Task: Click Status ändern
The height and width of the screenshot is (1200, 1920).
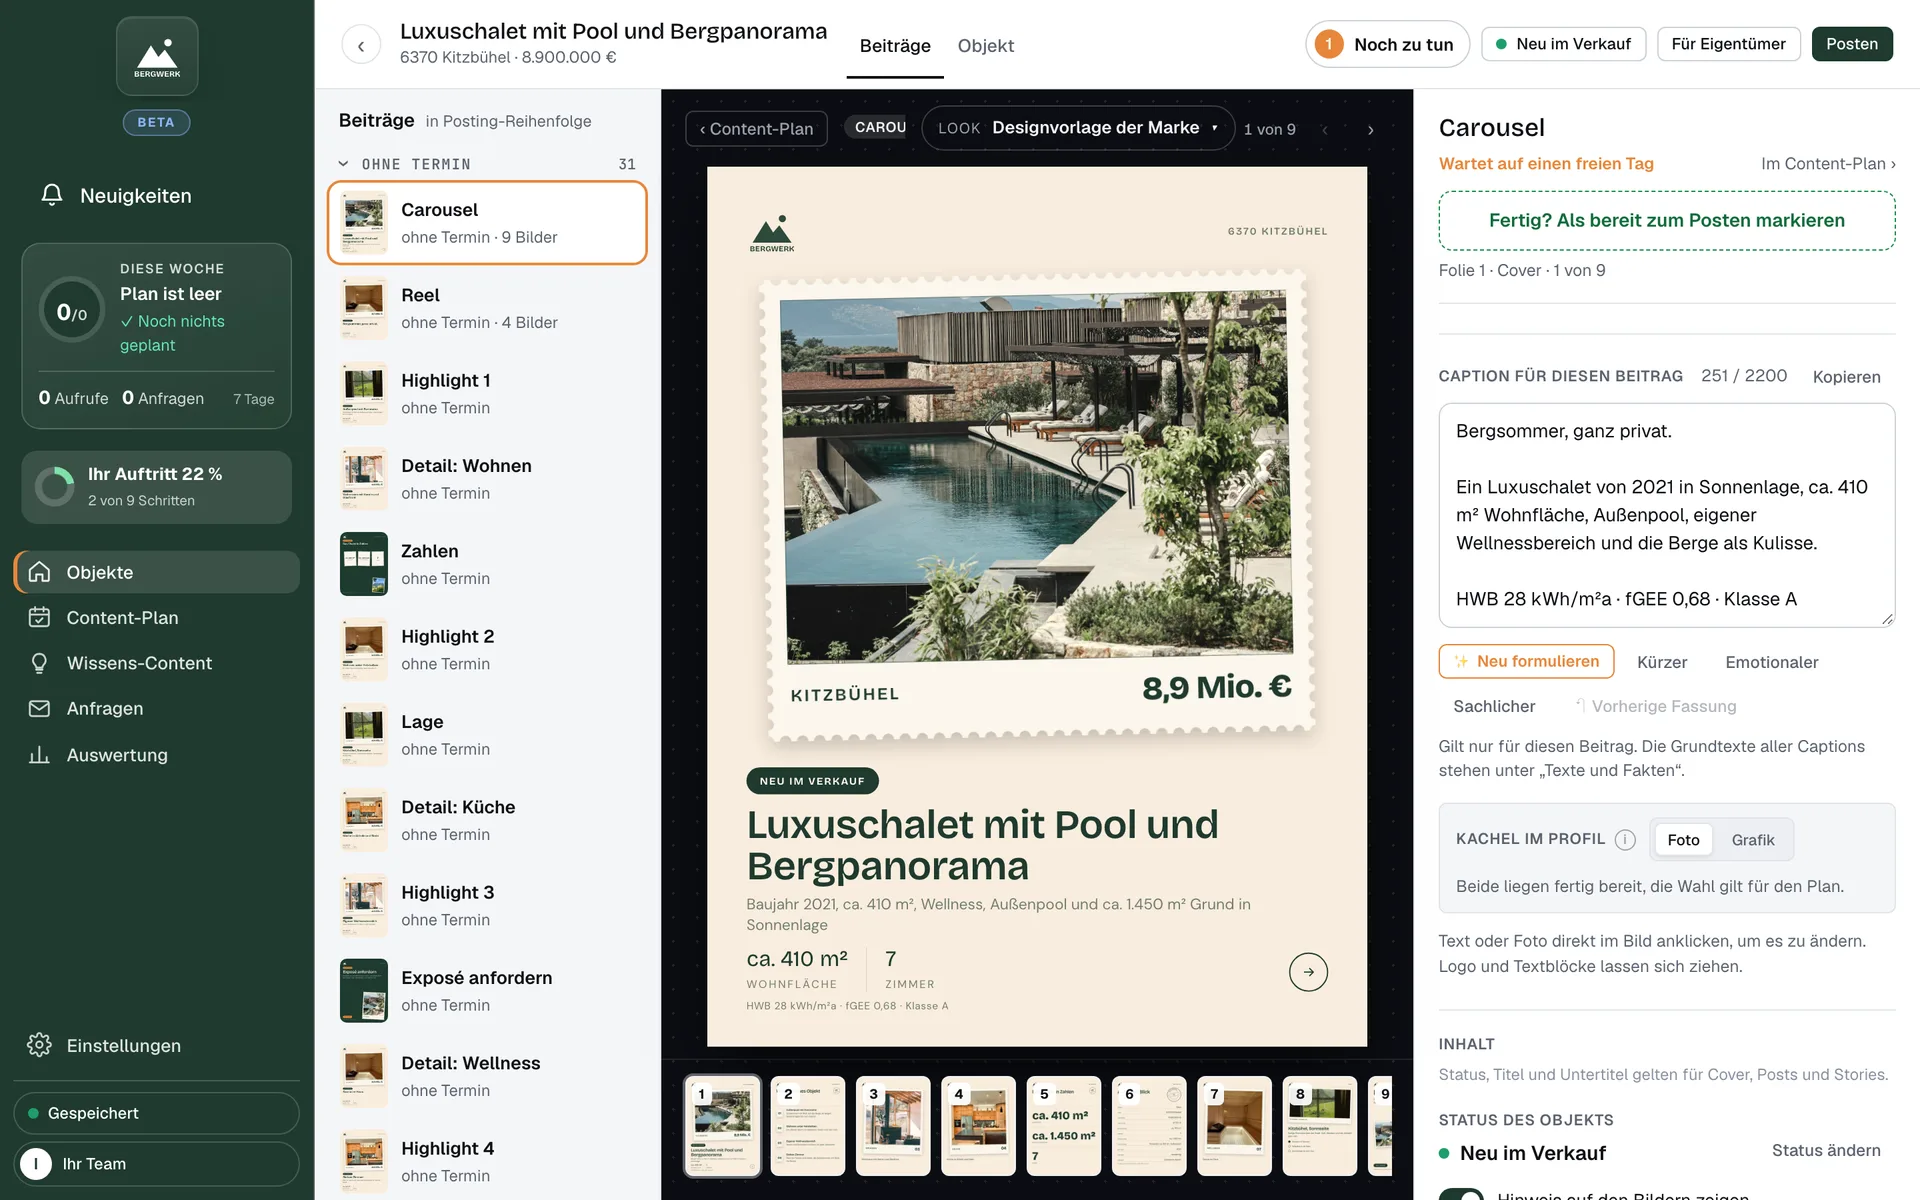Action: (1826, 1150)
